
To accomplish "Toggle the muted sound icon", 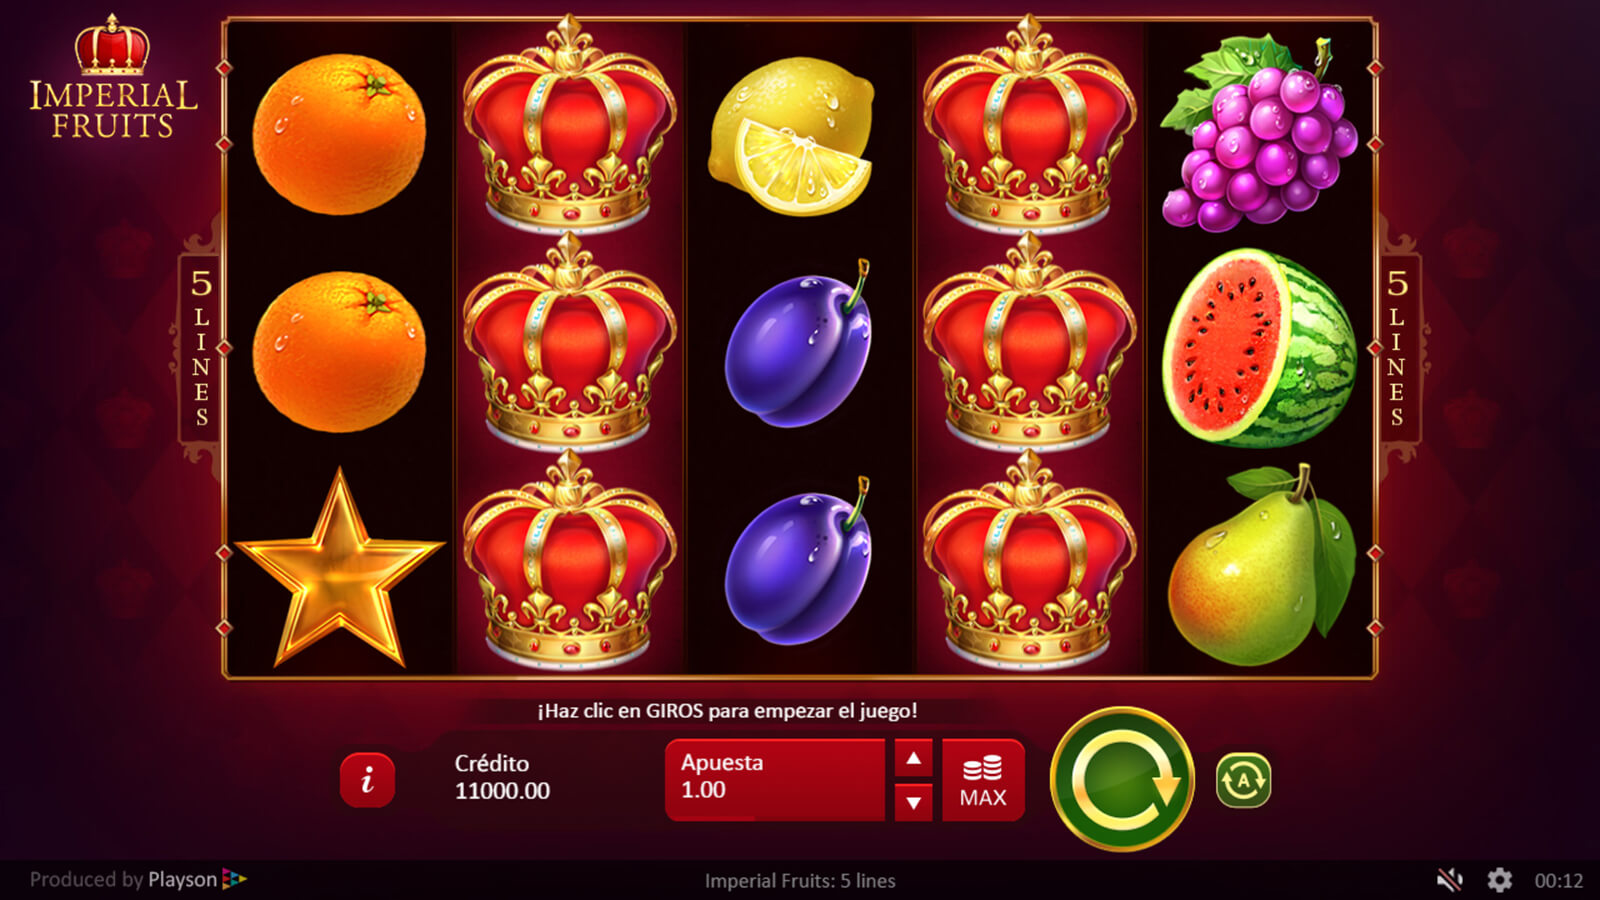I will (x=1449, y=880).
